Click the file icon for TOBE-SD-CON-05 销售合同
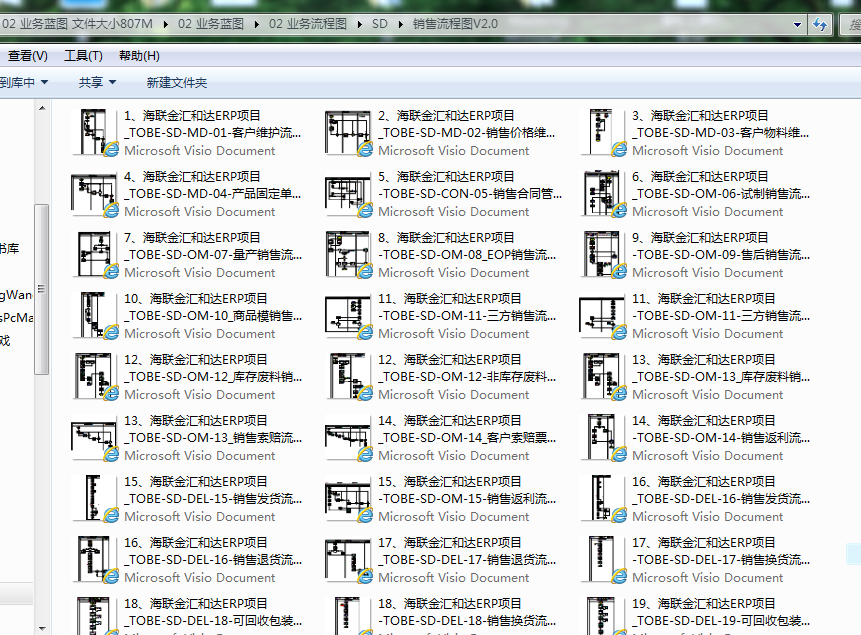The width and height of the screenshot is (861, 635). [x=349, y=193]
